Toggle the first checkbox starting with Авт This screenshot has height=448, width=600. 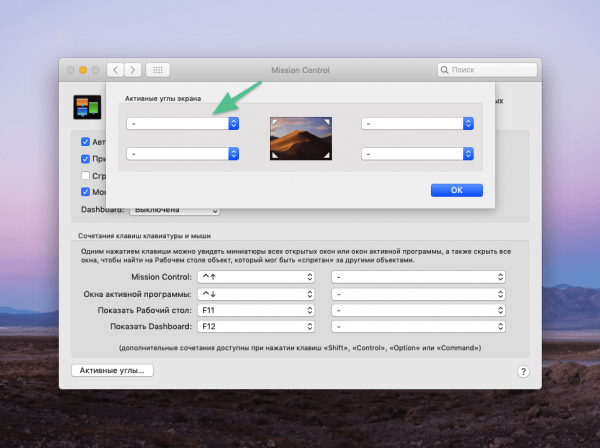[85, 142]
